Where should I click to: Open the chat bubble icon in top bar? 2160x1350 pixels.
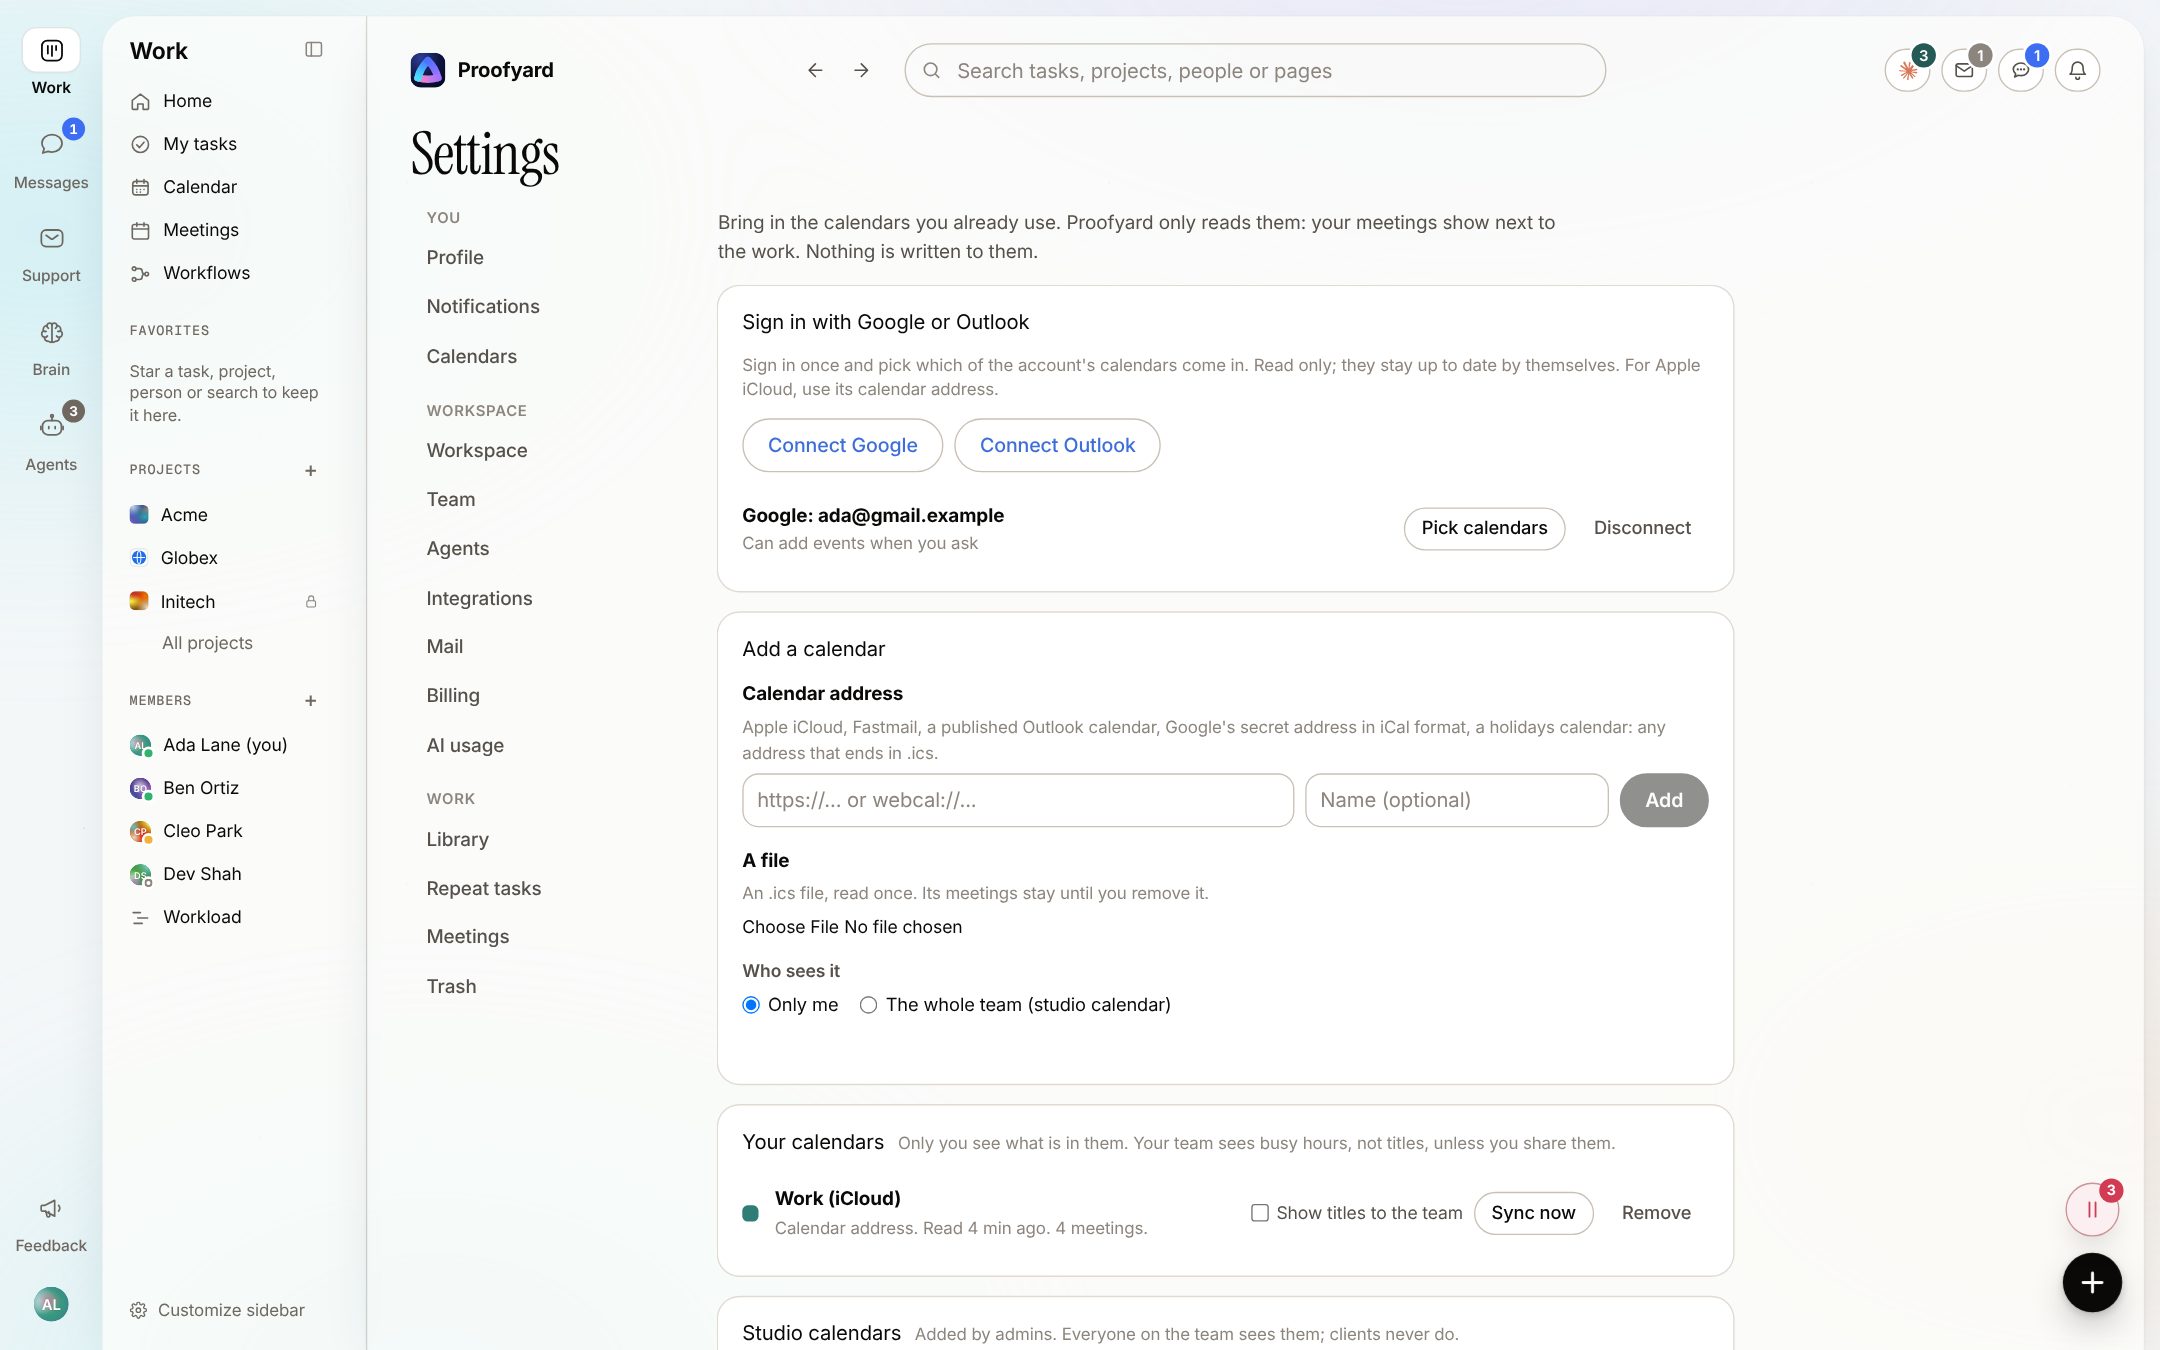(x=2021, y=71)
